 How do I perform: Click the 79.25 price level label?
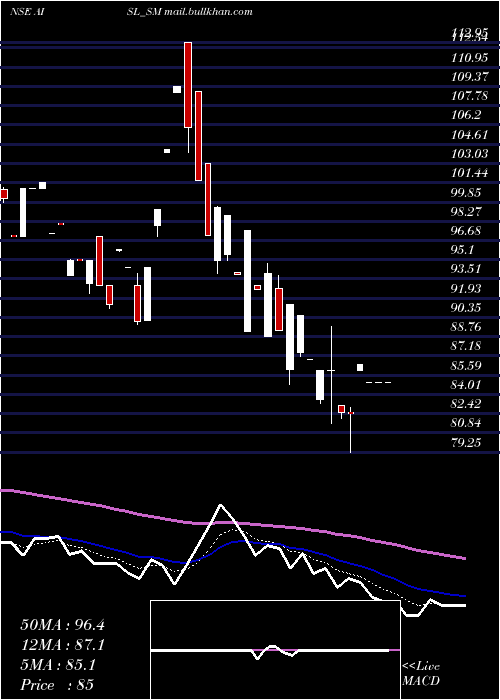467,443
